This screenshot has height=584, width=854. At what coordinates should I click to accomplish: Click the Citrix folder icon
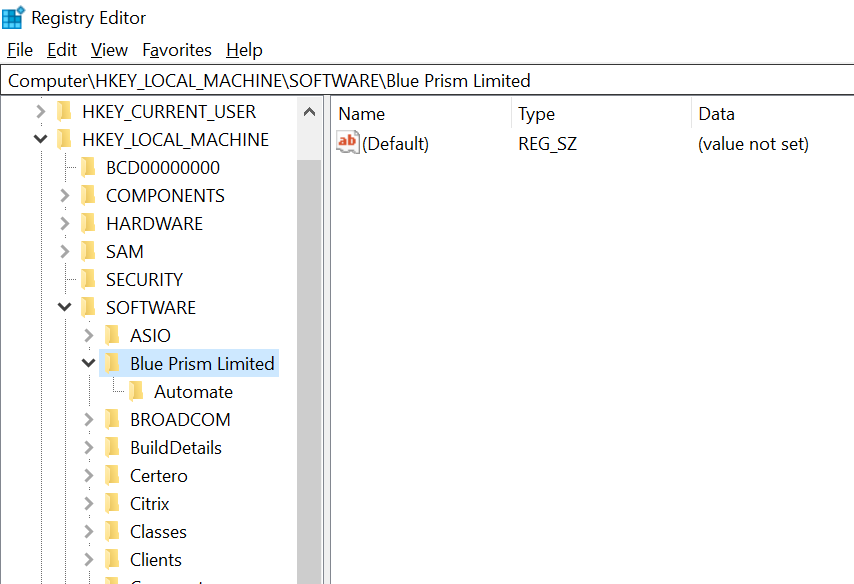tap(113, 503)
